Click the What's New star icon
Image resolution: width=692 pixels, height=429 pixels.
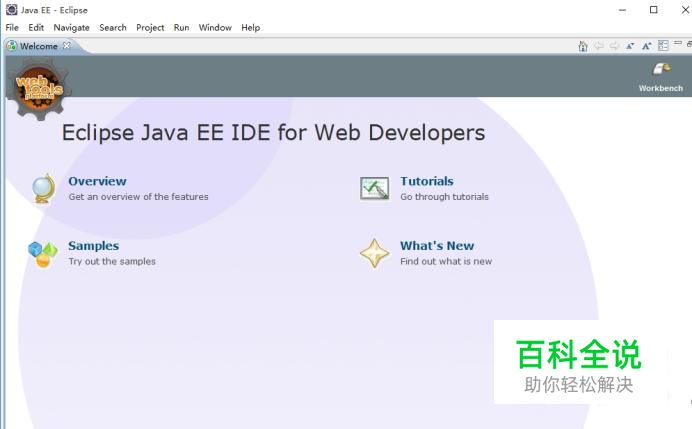click(374, 253)
